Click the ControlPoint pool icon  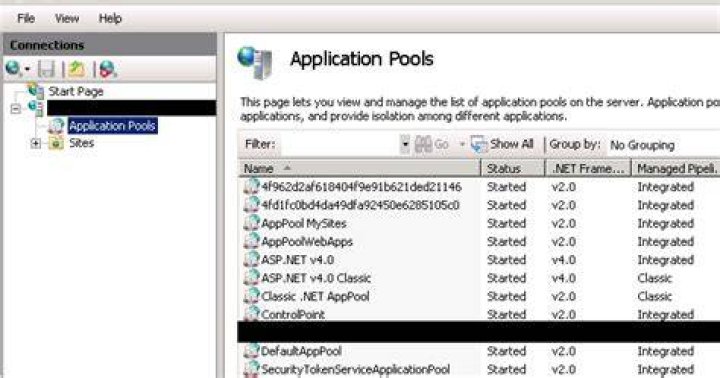click(x=251, y=313)
